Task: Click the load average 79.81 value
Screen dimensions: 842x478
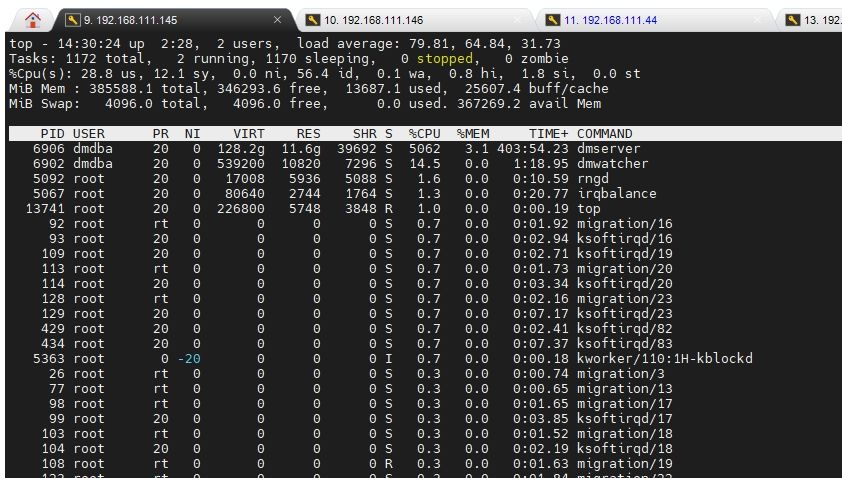Action: point(429,44)
